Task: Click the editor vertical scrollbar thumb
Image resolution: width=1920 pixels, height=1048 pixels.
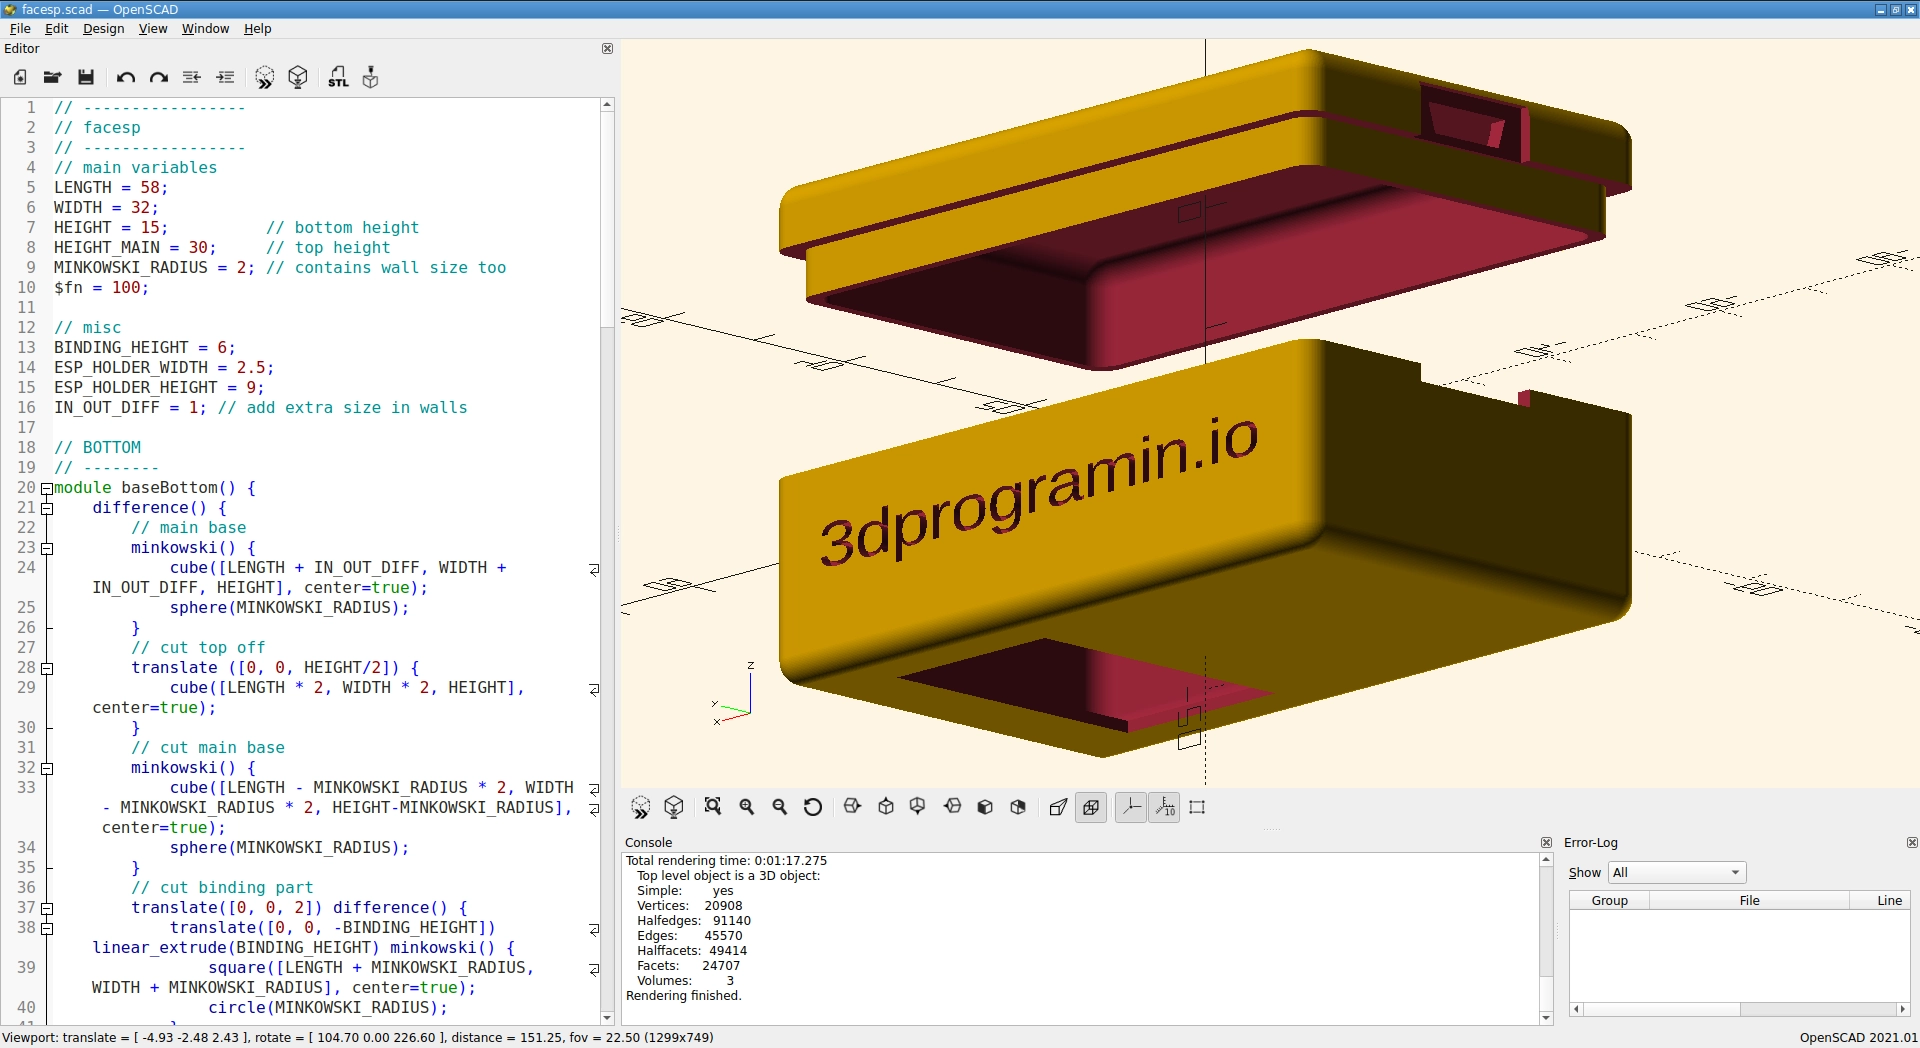Action: [x=607, y=220]
